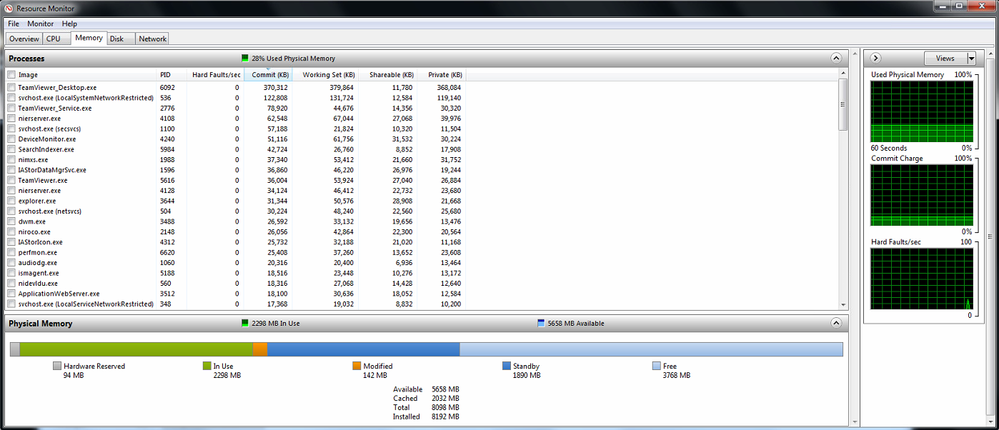Select the nimxs.exe process row

pyautogui.click(x=236, y=159)
